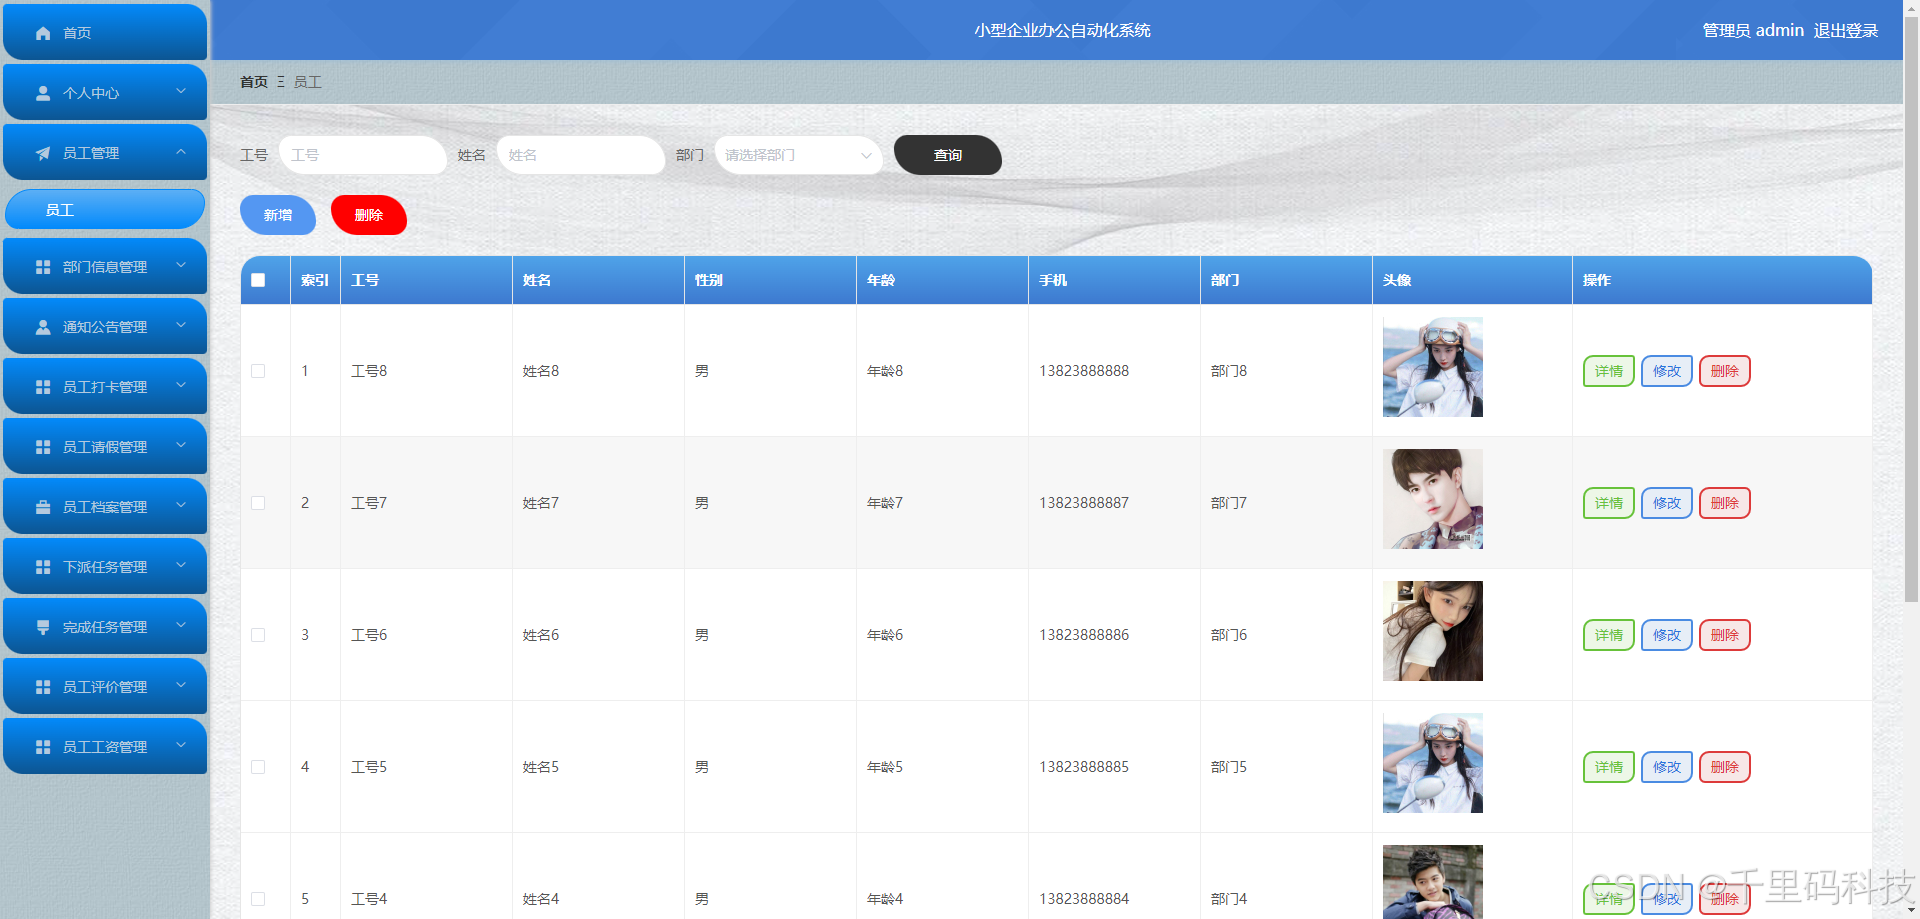Select the 员工 submenu item

coord(105,210)
